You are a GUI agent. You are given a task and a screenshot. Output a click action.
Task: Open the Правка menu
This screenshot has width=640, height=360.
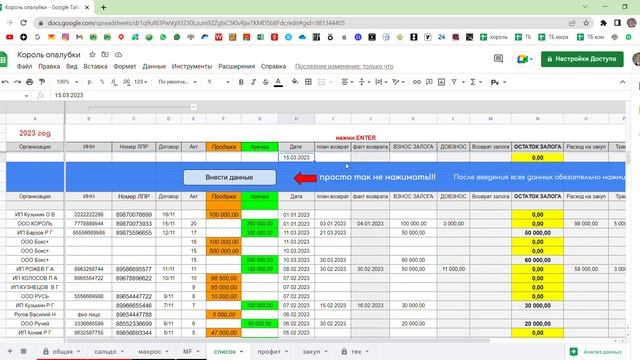[49, 66]
